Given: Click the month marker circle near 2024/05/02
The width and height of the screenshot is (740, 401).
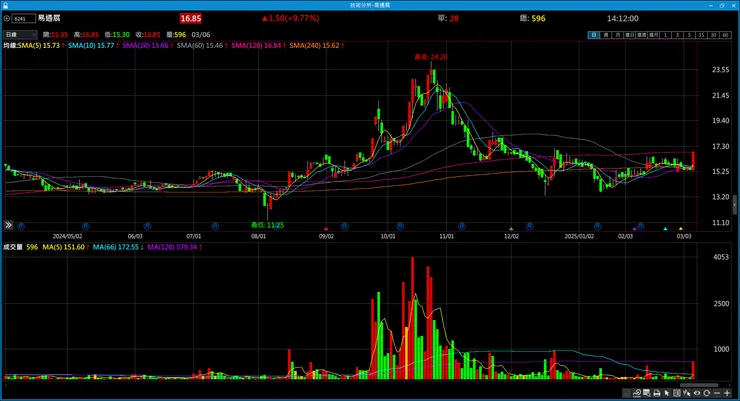Looking at the screenshot, I should coord(85,226).
